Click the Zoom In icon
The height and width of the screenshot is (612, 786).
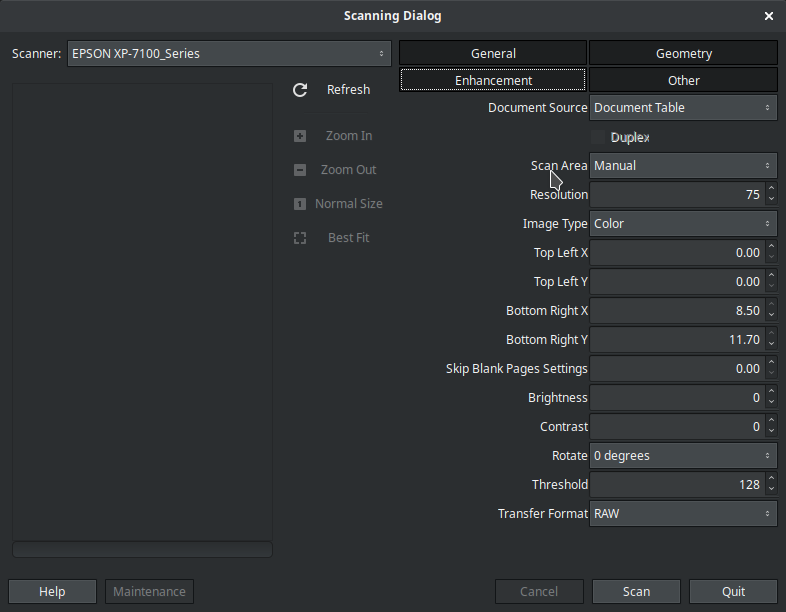[x=300, y=136]
